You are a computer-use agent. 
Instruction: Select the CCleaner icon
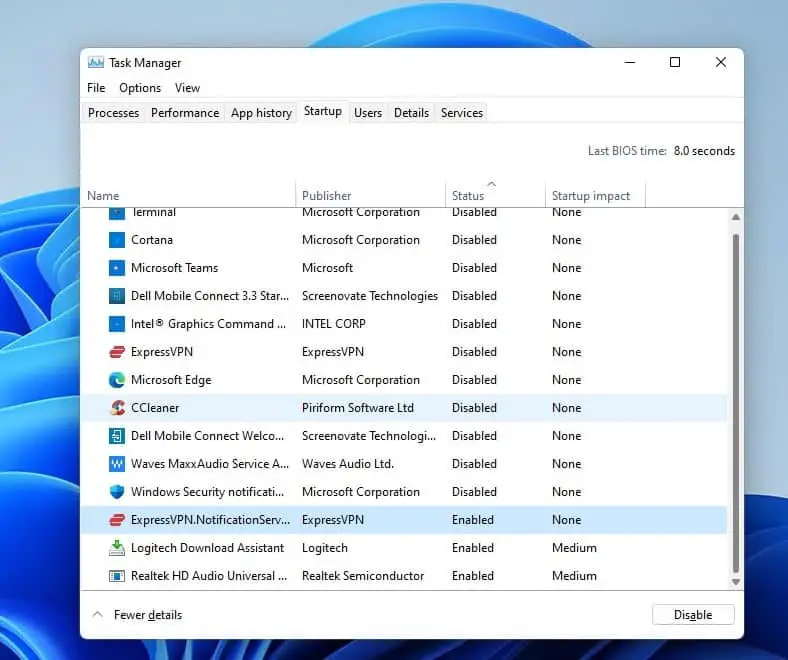(116, 408)
